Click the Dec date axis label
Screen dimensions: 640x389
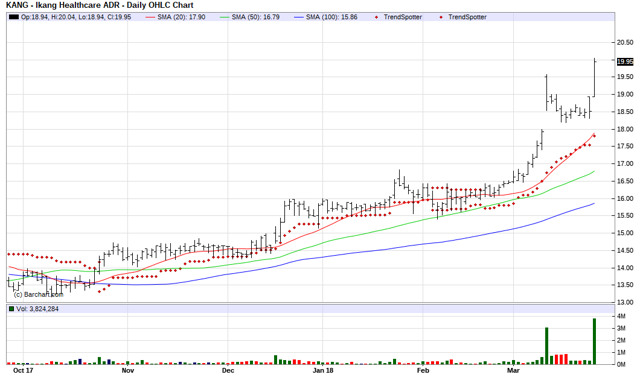[228, 370]
